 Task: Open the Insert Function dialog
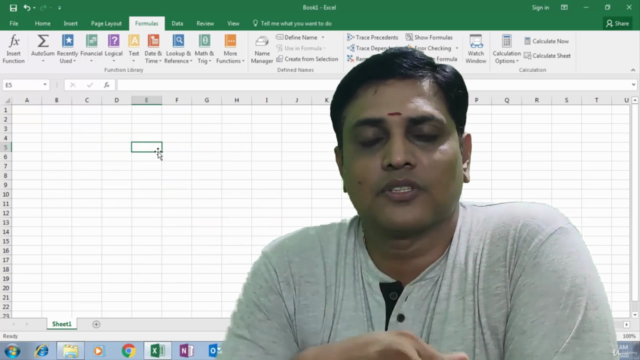[x=13, y=49]
